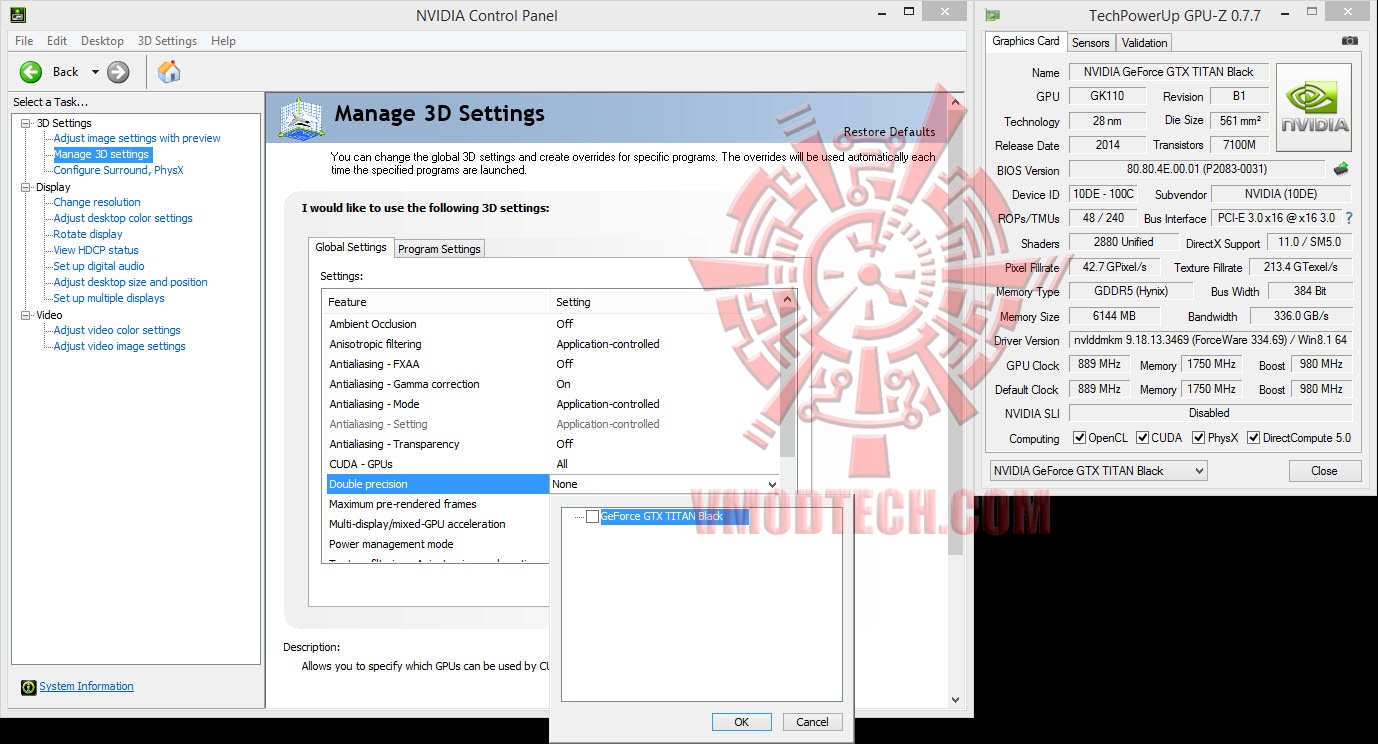Viewport: 1378px width, 744px height.
Task: Open Adjust desktop color settings
Action: pyautogui.click(x=123, y=219)
